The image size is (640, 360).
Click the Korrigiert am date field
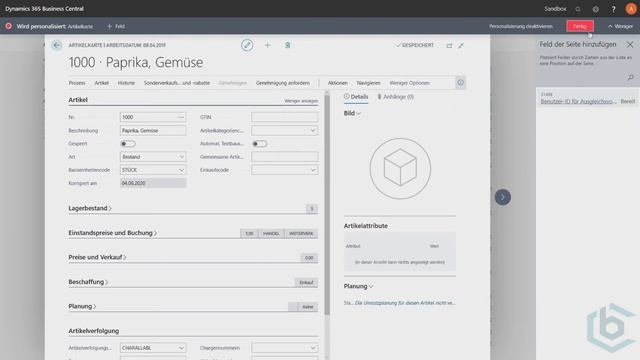(153, 183)
